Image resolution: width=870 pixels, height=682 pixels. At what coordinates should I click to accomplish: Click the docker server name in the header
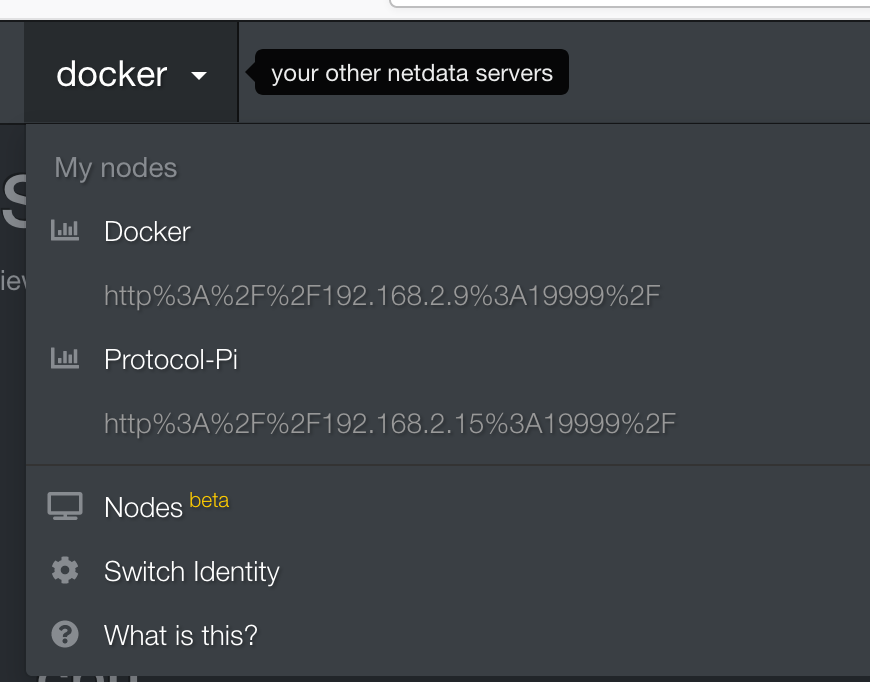(112, 73)
